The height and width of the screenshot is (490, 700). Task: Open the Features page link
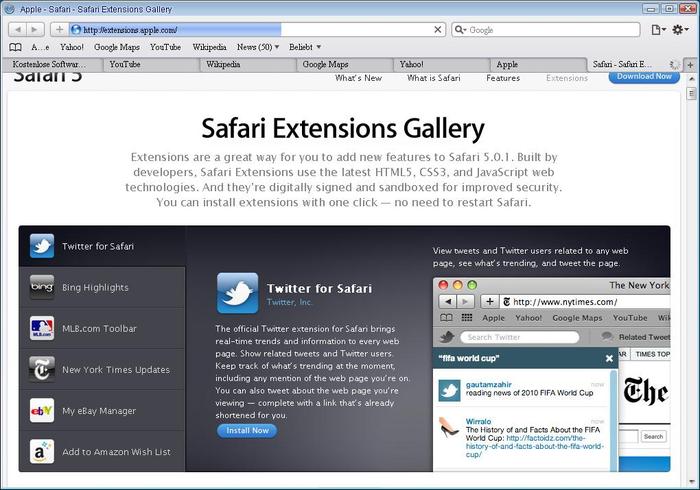coord(503,78)
